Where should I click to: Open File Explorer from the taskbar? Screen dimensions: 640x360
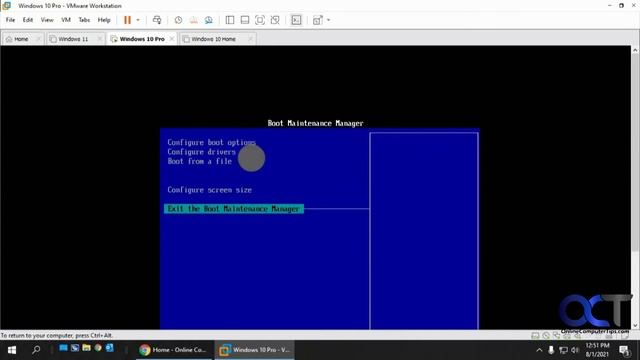(86, 348)
